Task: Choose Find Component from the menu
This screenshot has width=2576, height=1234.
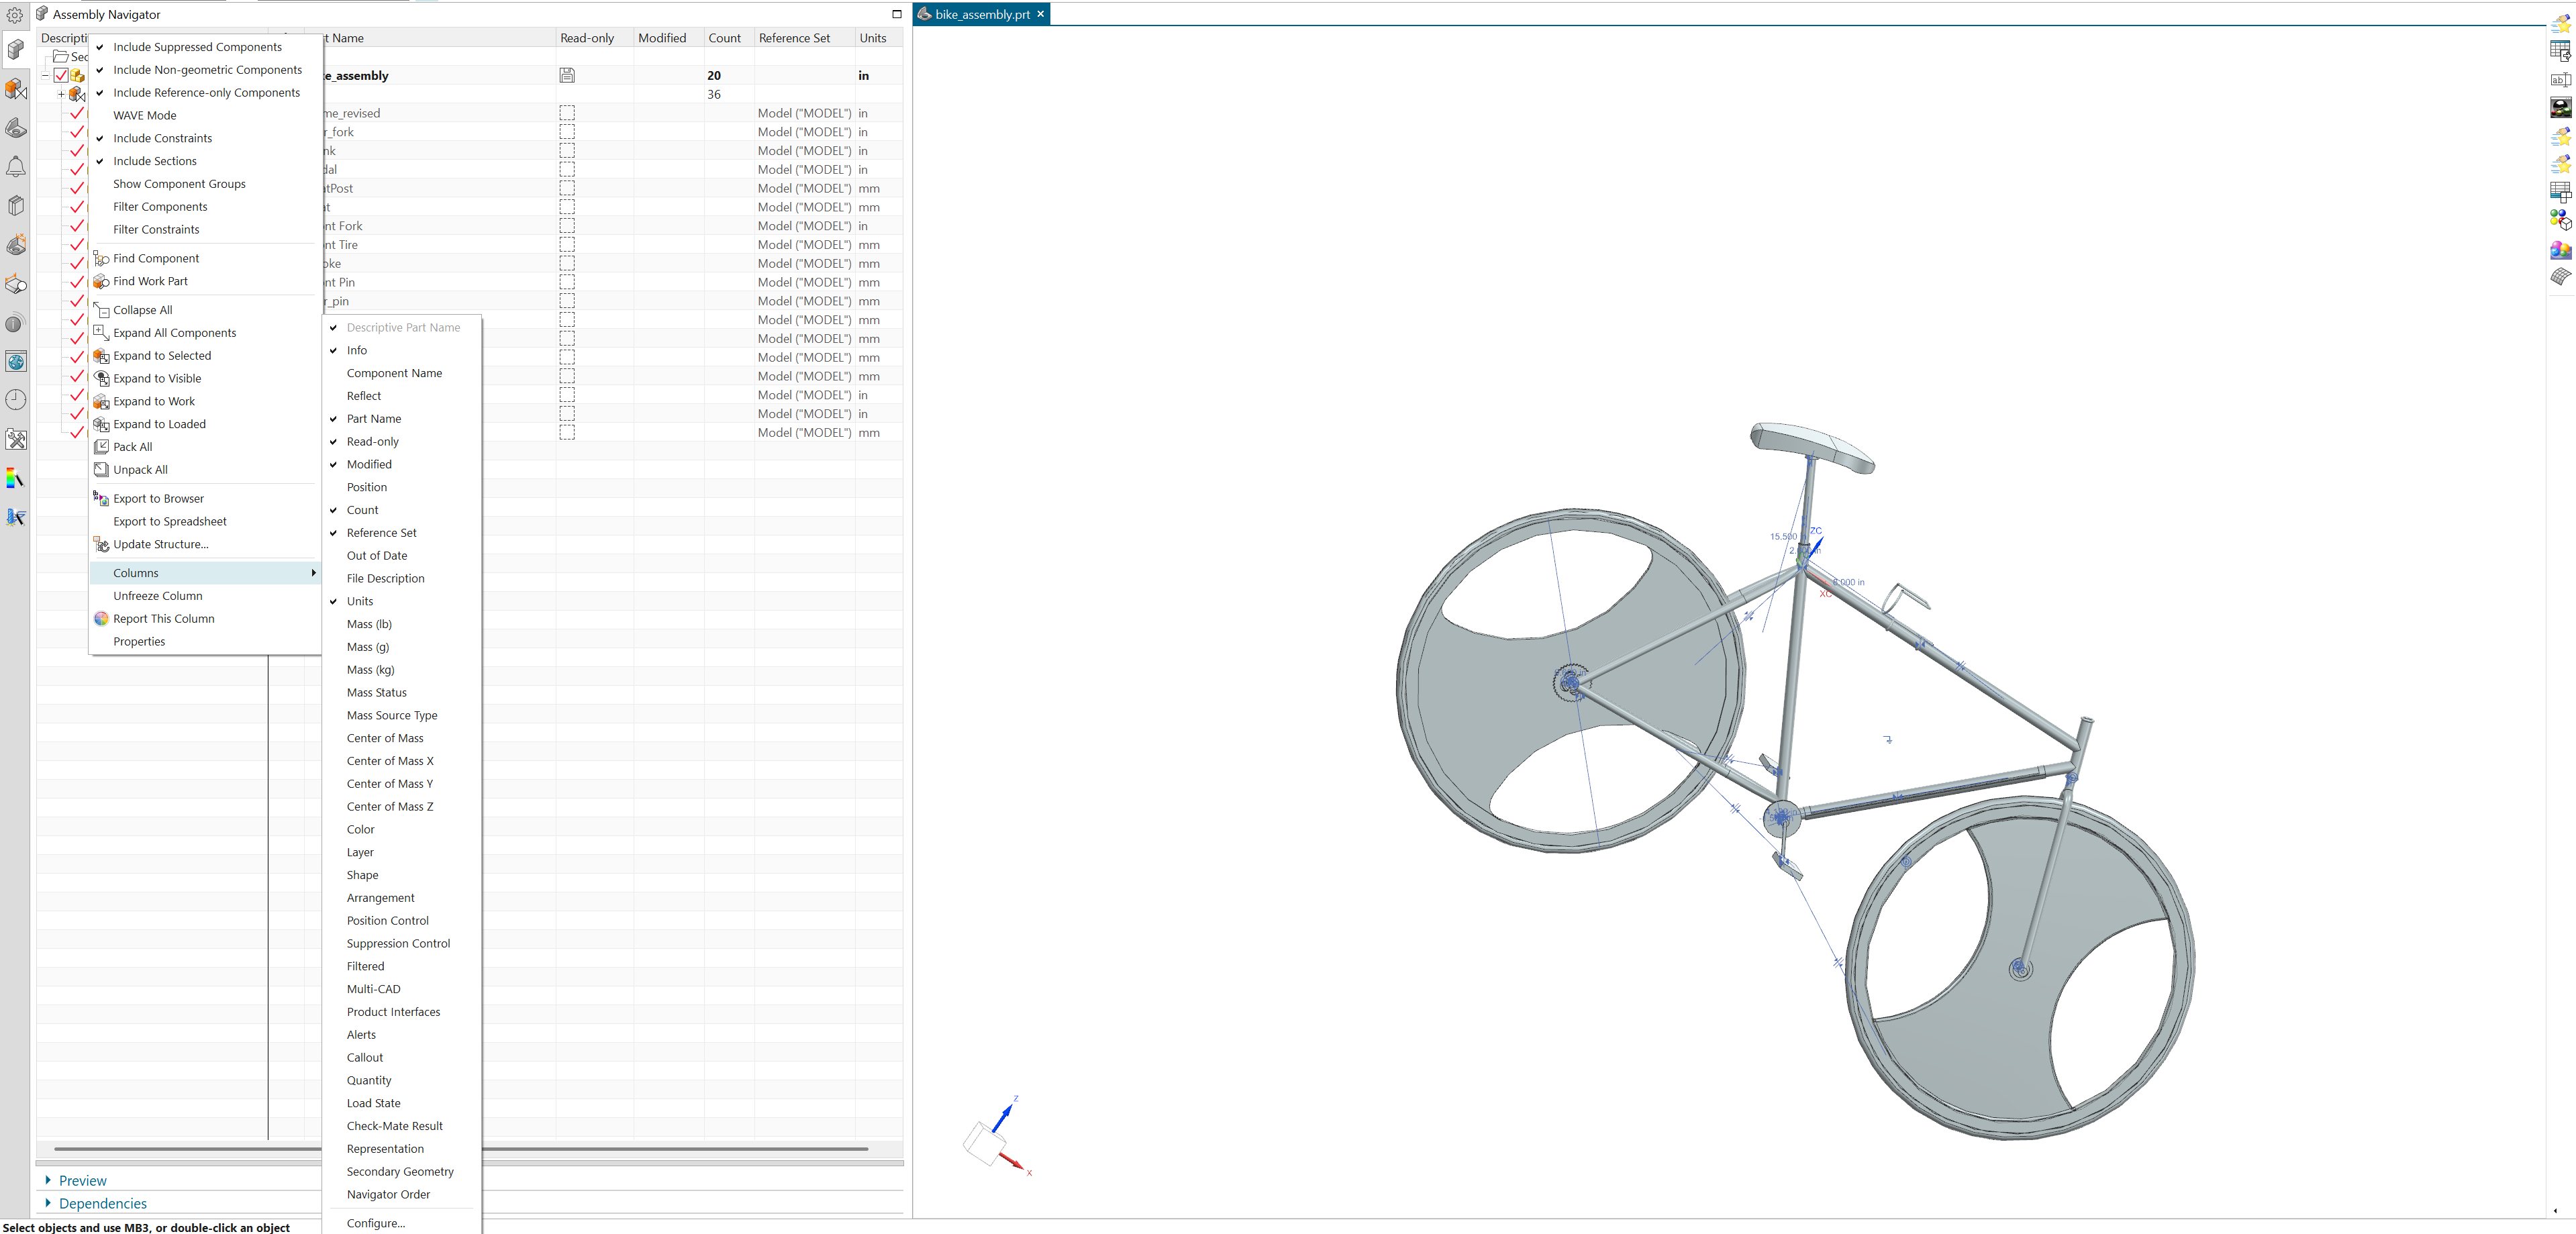Action: coord(156,259)
